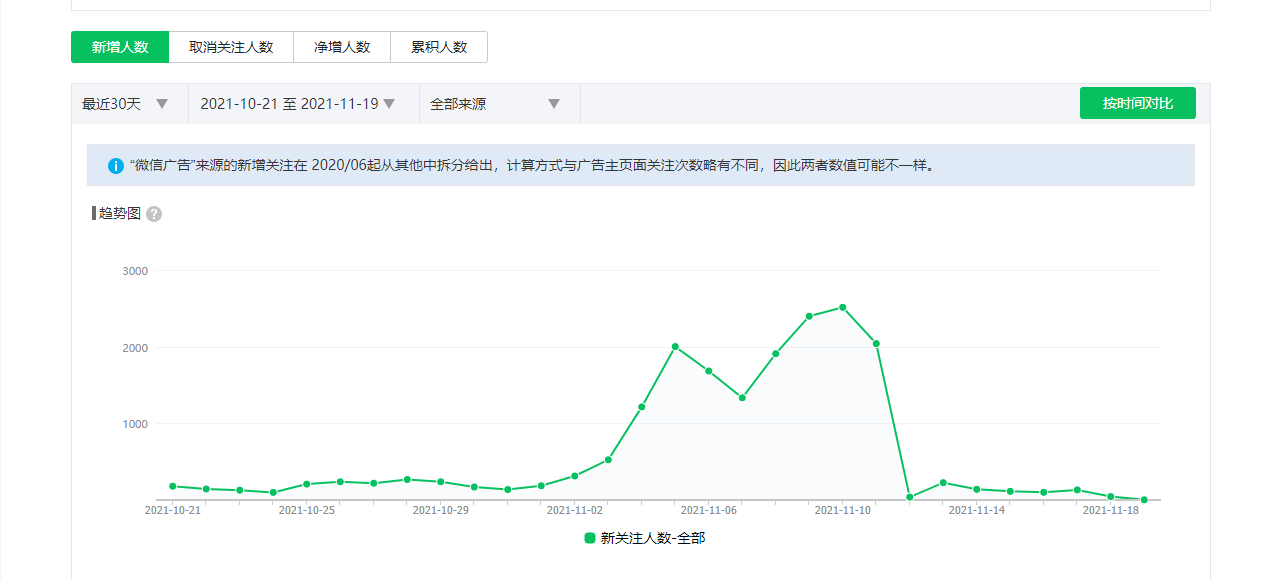1280x580 pixels.
Task: Click the help question mark beside 趋势图
Action: click(154, 214)
